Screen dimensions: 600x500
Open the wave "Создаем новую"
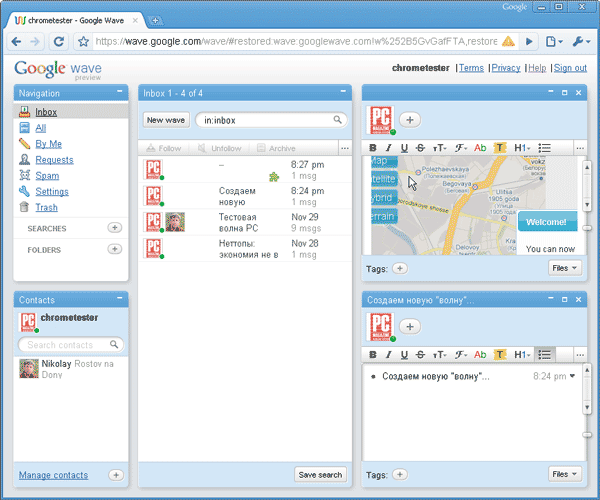(x=245, y=196)
